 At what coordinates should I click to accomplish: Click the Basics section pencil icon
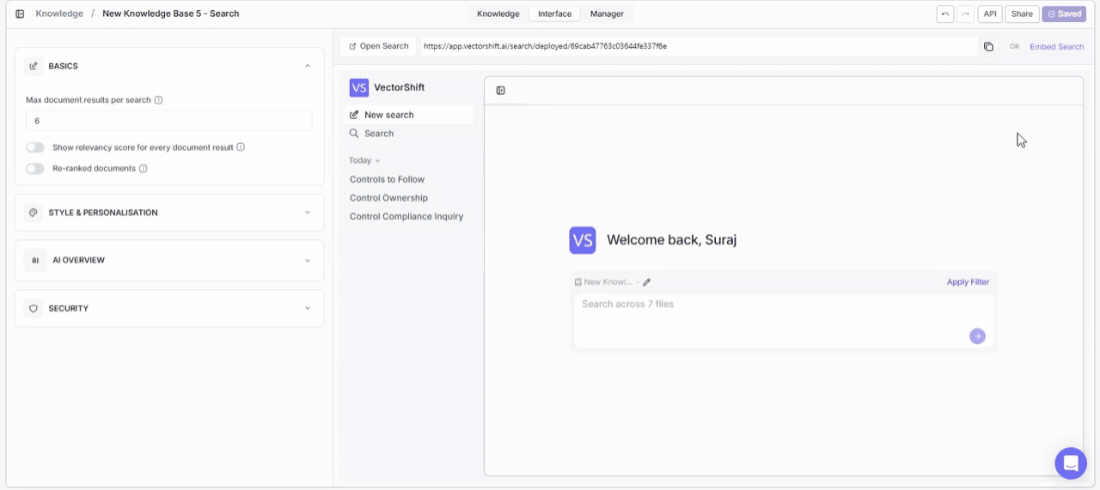[33, 66]
